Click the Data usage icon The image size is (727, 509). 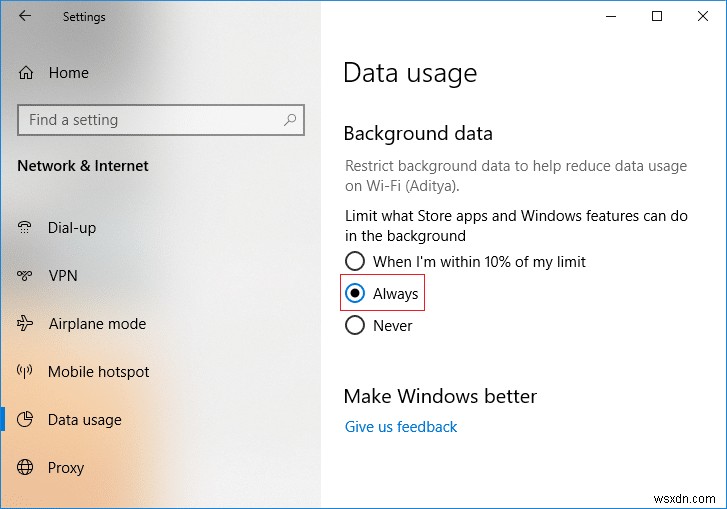click(x=26, y=420)
